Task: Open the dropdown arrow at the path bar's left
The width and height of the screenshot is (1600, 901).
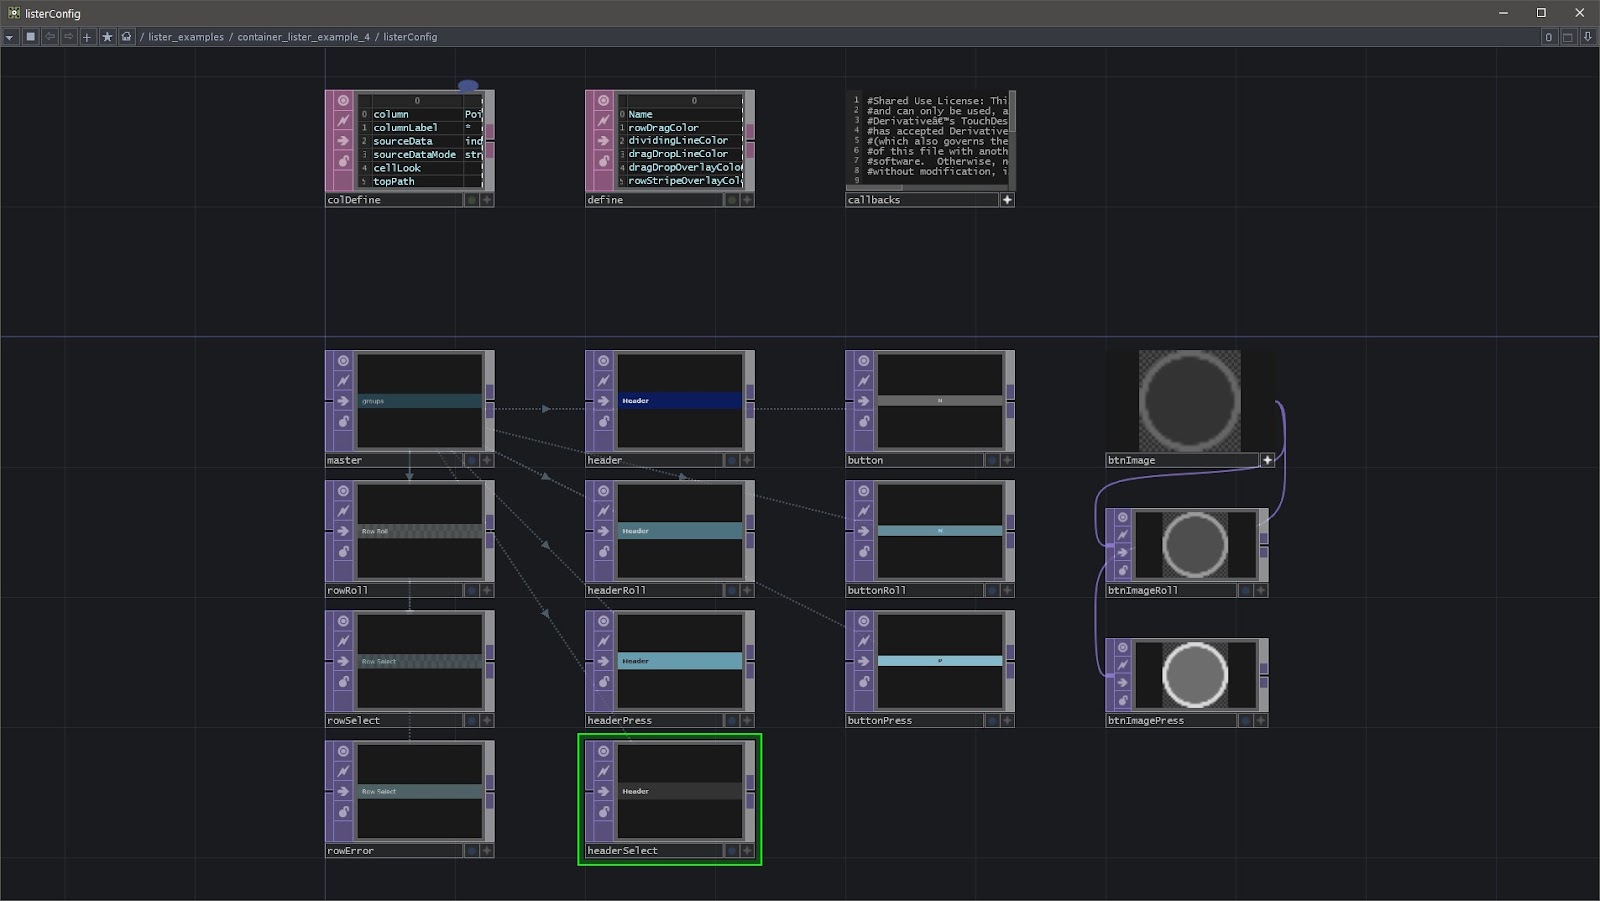Action: (x=10, y=37)
